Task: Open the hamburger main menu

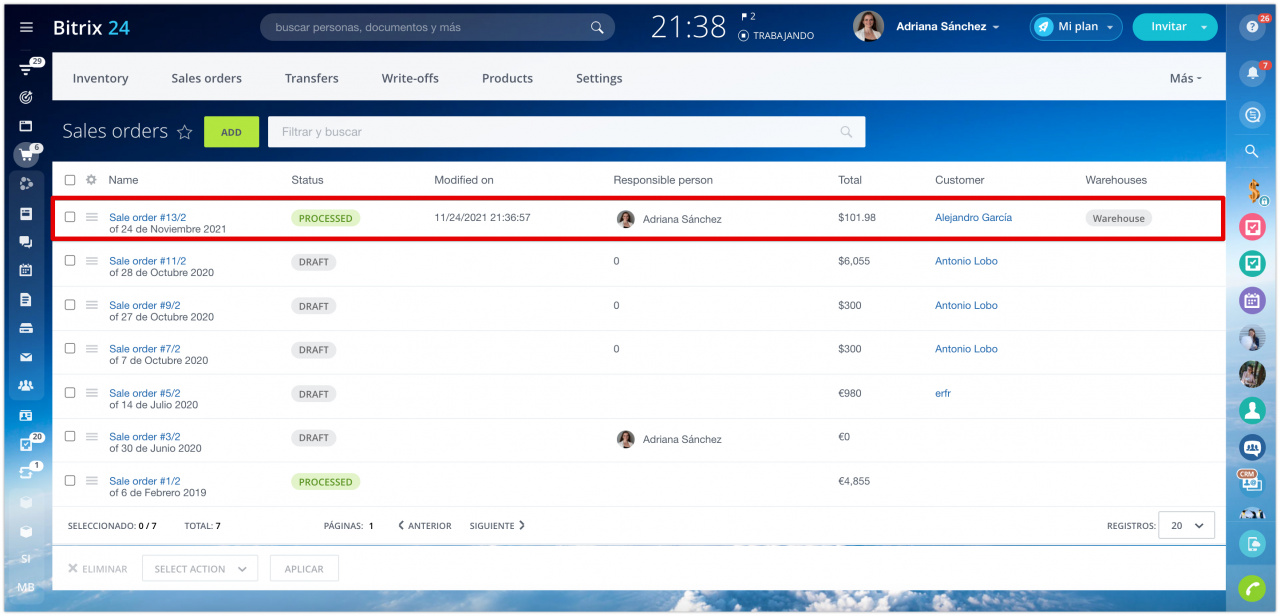Action: point(26,27)
